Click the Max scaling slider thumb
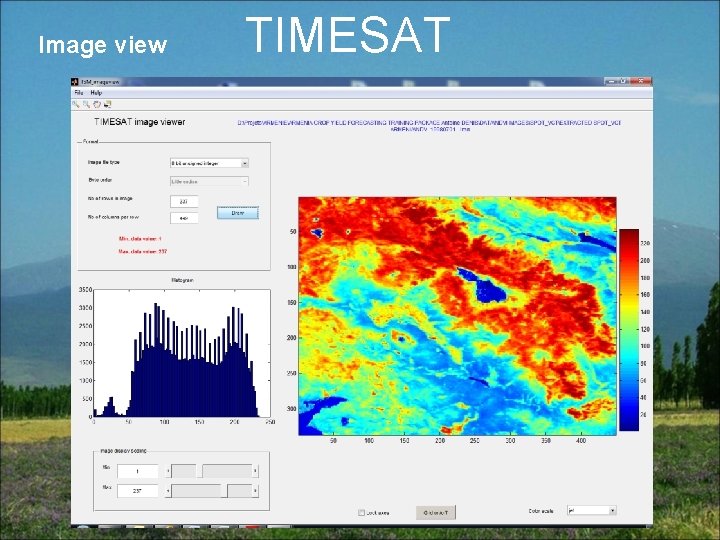720x540 pixels. pyautogui.click(x=224, y=491)
